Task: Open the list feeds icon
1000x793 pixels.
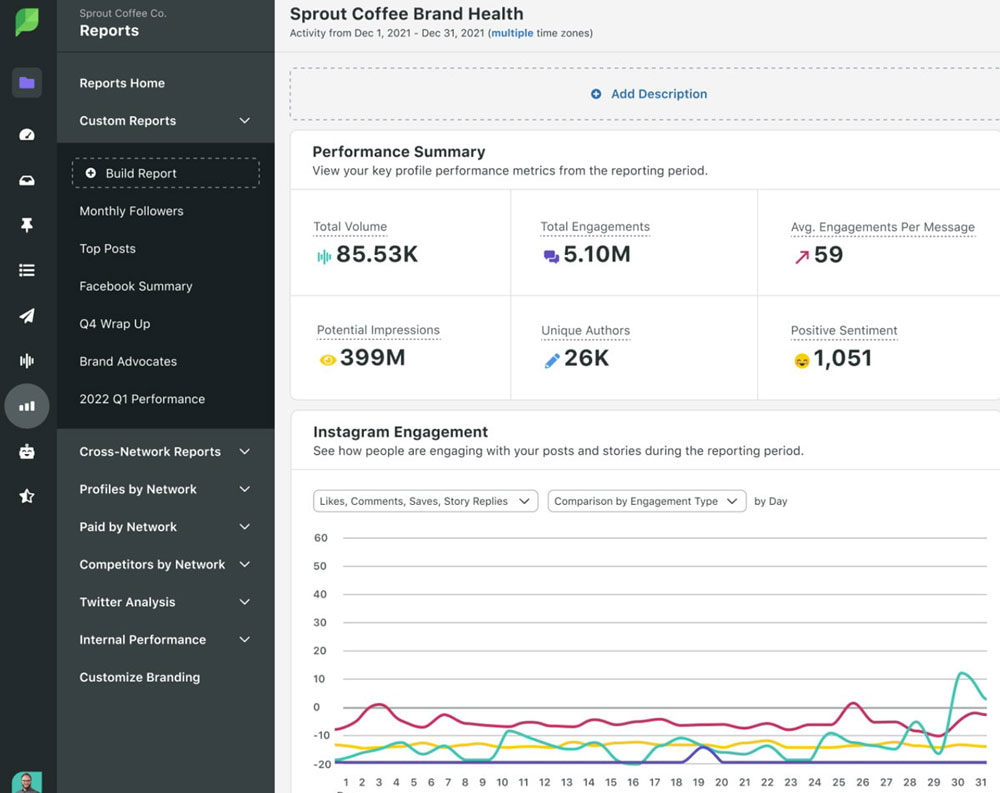Action: (x=27, y=271)
